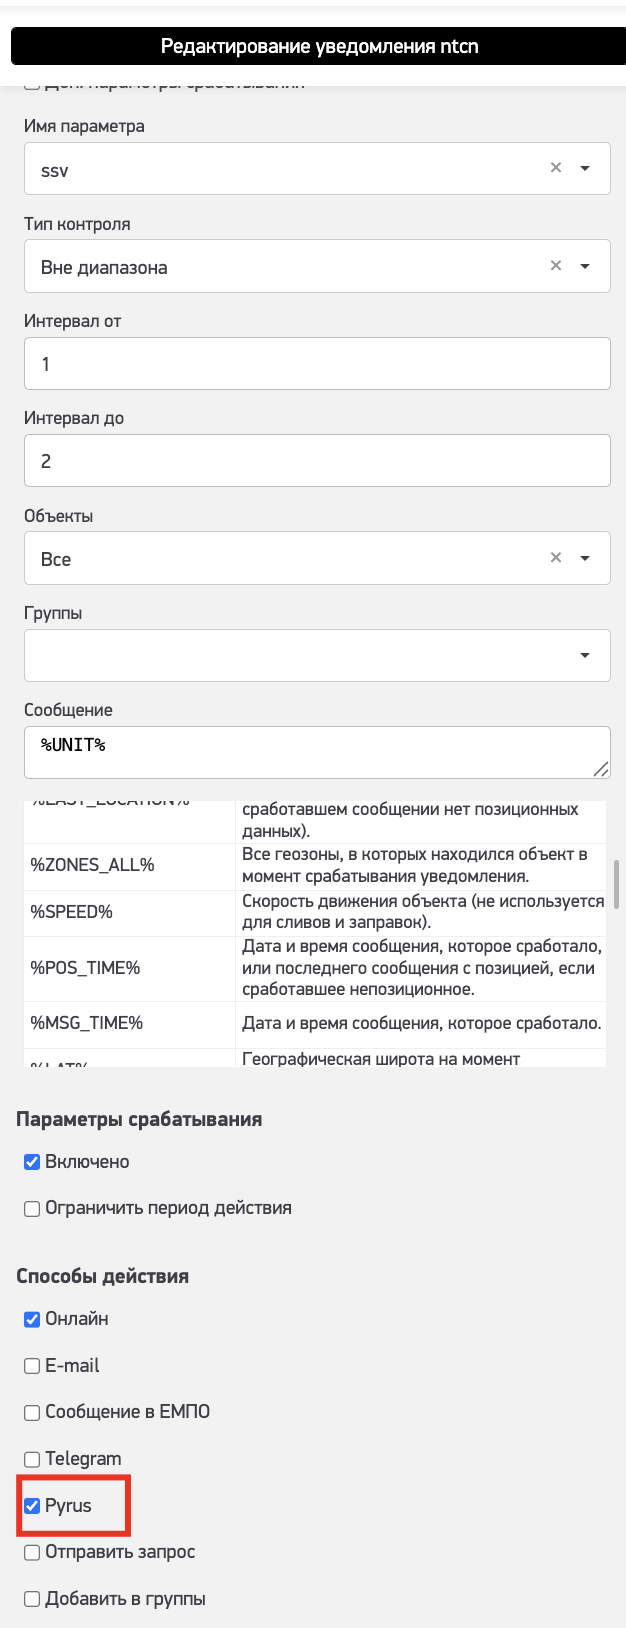Open the Объекты dropdown arrow
626x1628 pixels.
point(586,558)
